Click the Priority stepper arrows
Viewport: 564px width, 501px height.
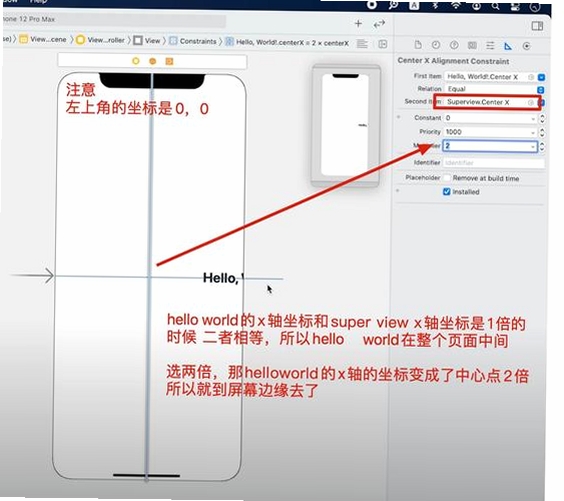click(542, 133)
